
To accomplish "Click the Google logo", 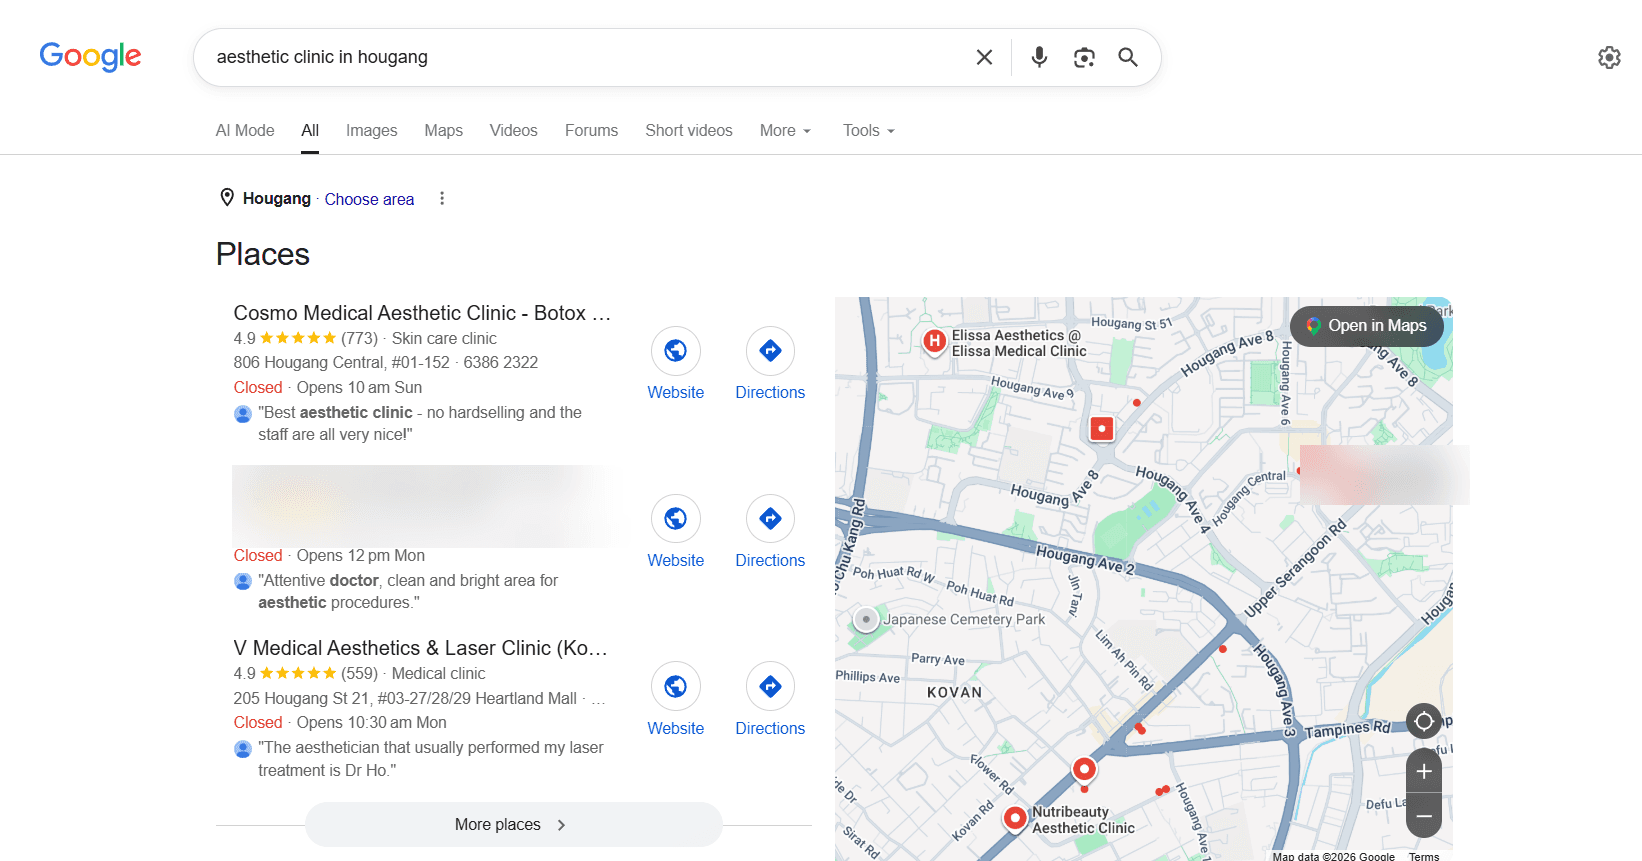I will pyautogui.click(x=90, y=57).
